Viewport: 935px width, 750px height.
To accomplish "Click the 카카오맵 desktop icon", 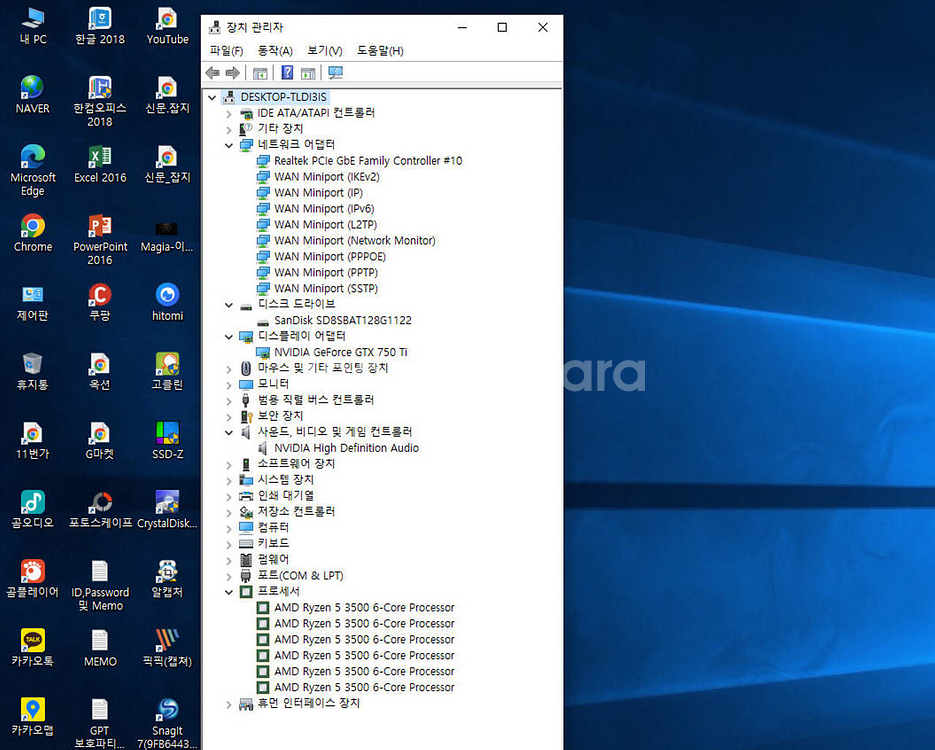I will (32, 717).
